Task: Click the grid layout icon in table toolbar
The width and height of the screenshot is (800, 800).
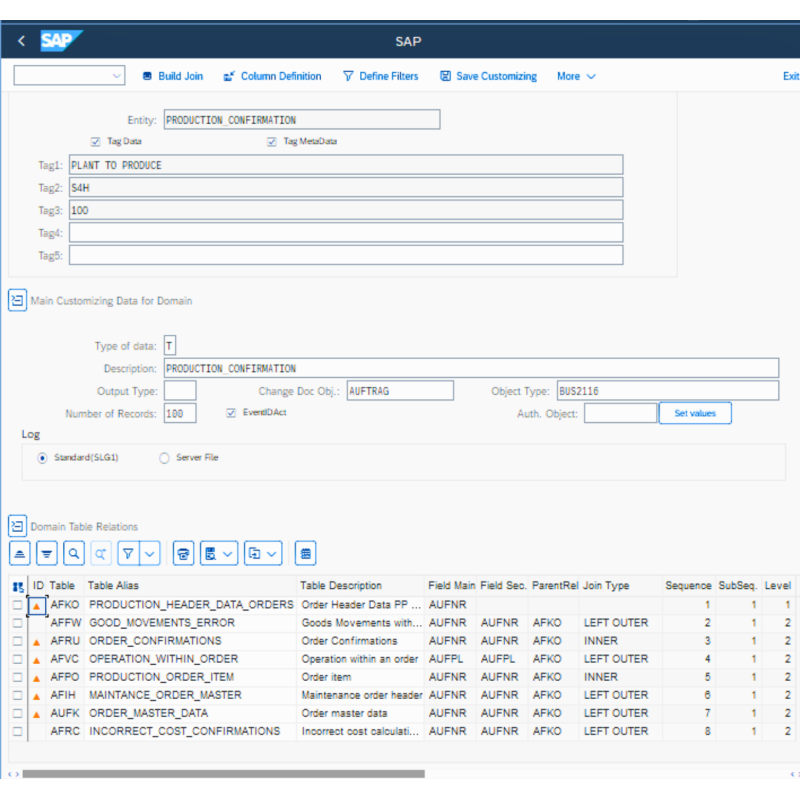Action: 306,553
